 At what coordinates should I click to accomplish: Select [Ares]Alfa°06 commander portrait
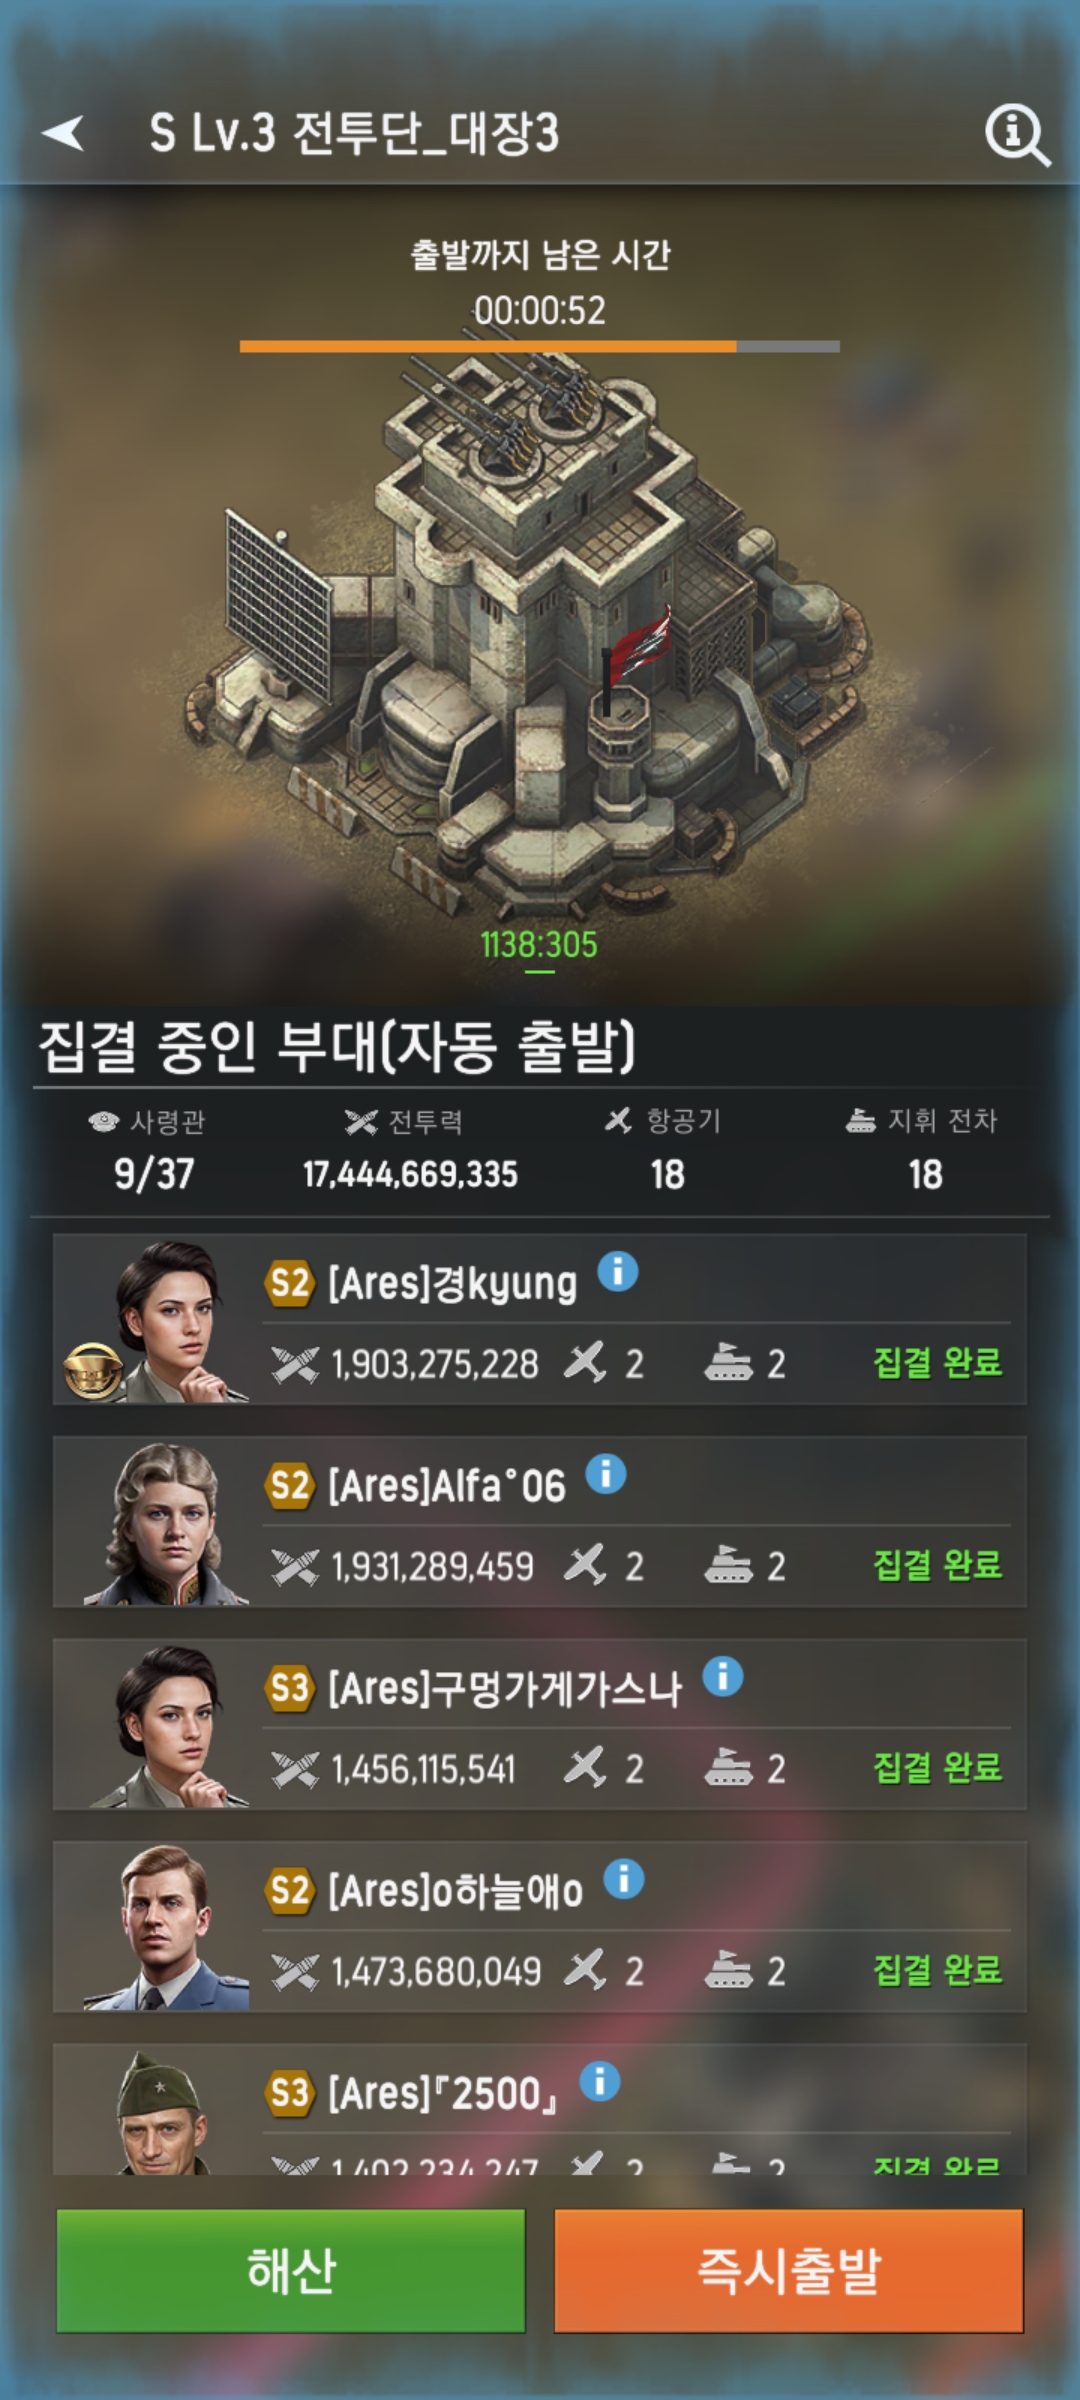[x=165, y=1523]
